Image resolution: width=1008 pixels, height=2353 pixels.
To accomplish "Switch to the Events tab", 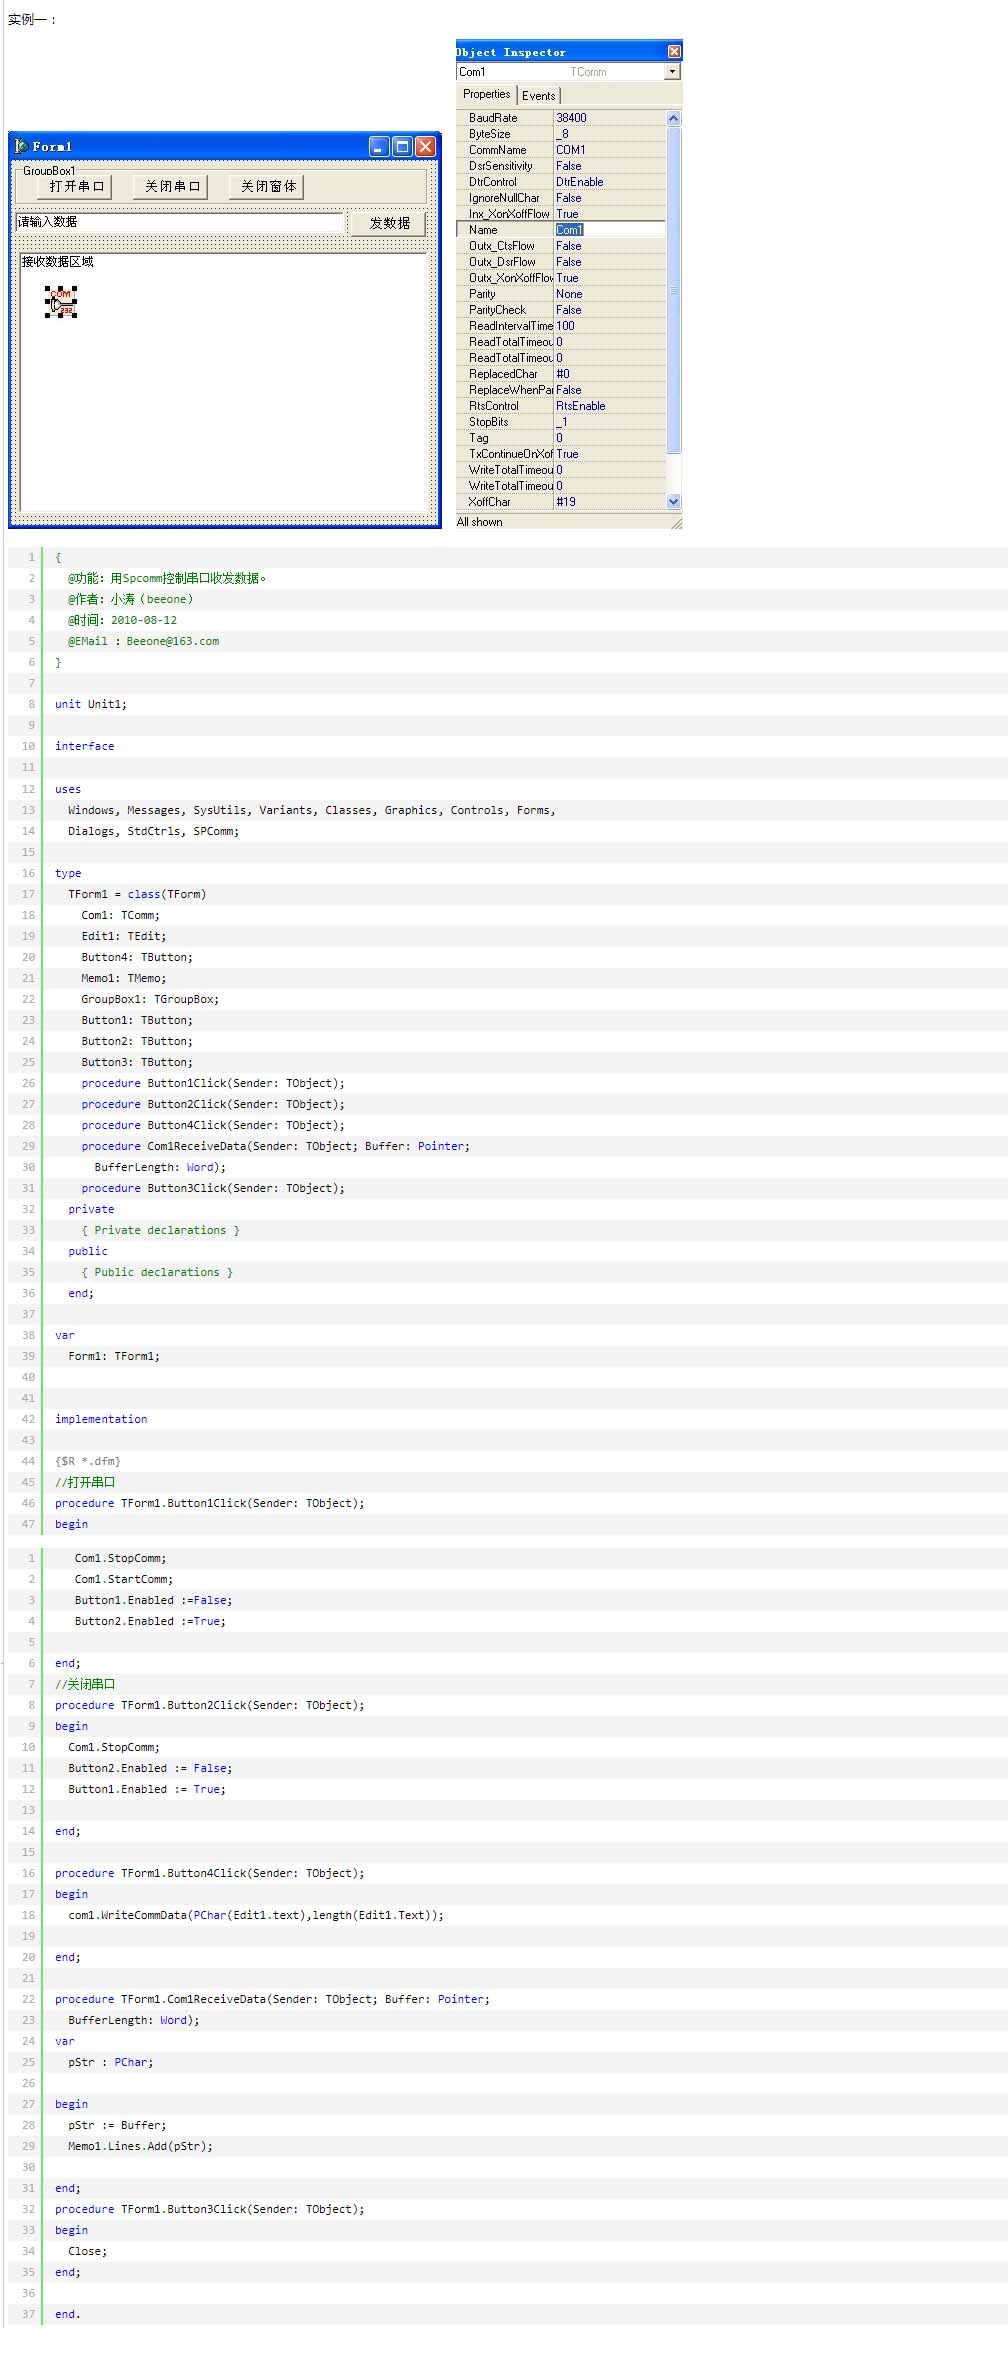I will [538, 96].
